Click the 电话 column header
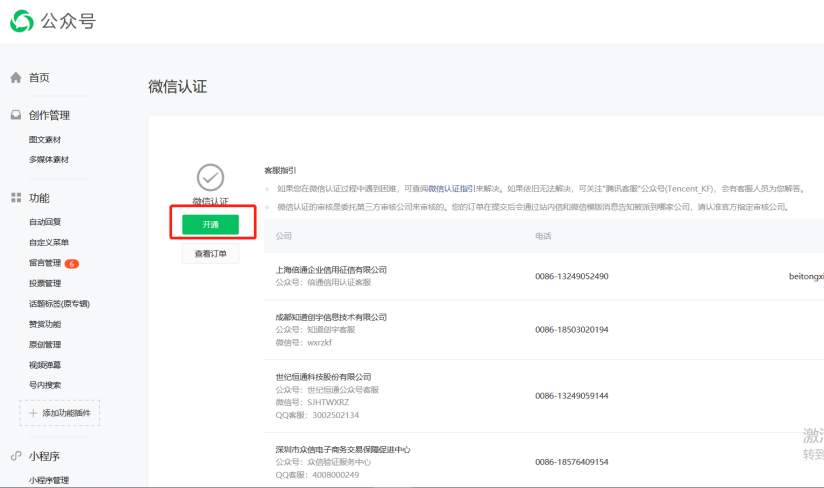Image resolution: width=824 pixels, height=488 pixels. 543,236
